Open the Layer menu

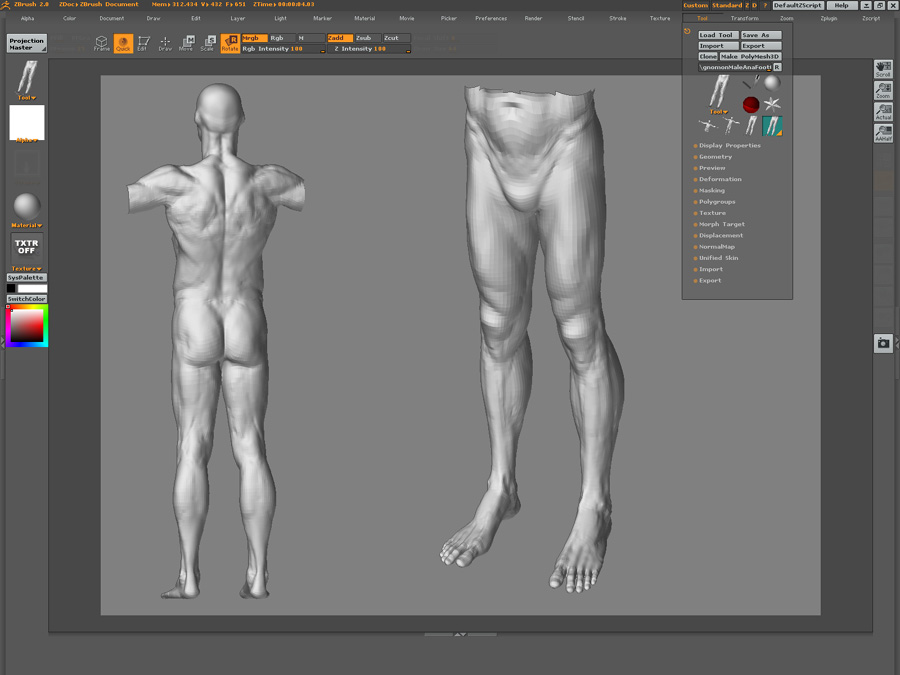(x=238, y=18)
